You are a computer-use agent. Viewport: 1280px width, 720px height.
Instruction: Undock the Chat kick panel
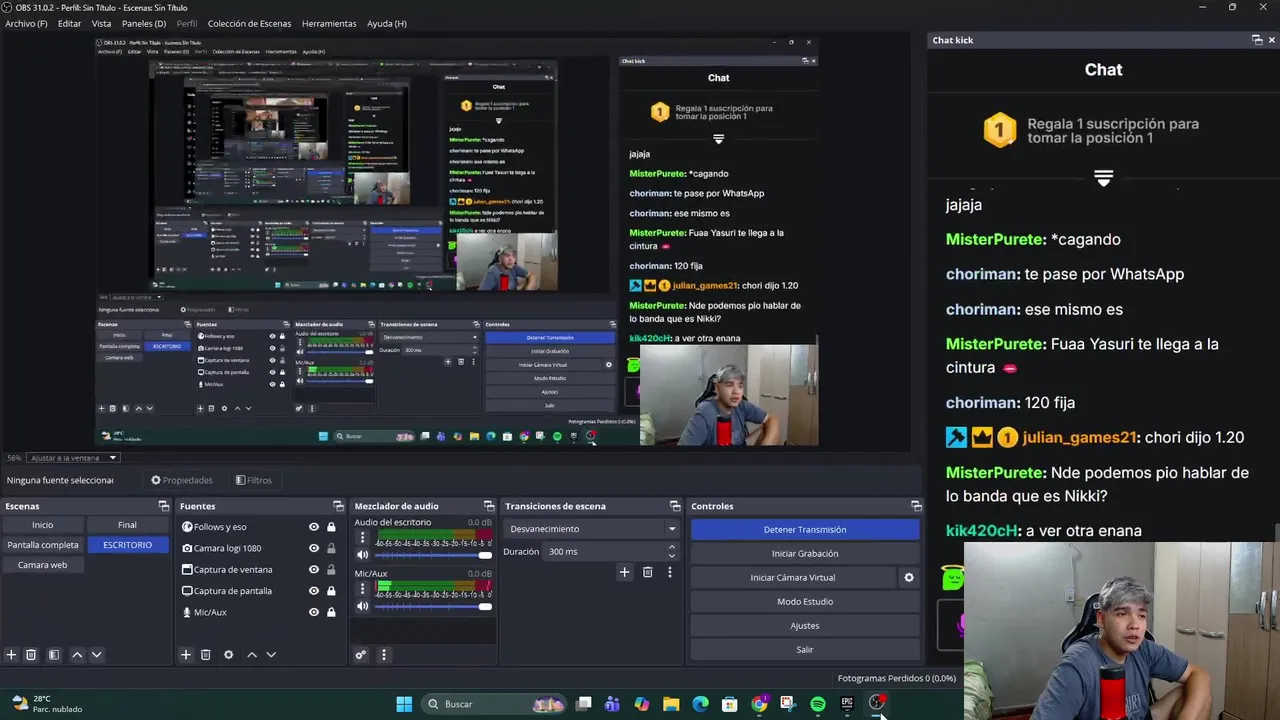tap(1257, 40)
